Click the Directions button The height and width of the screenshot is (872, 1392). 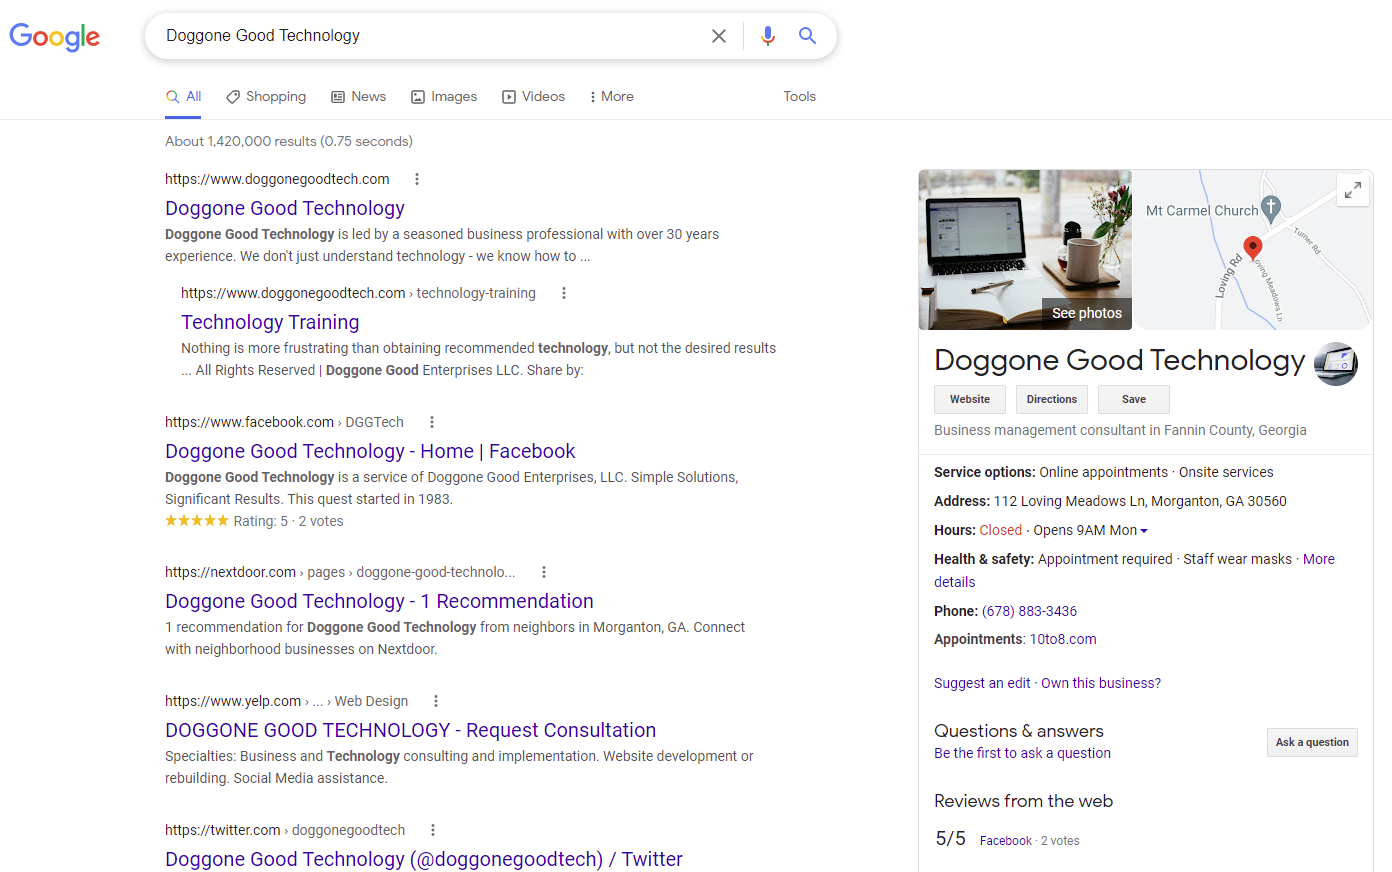pyautogui.click(x=1052, y=399)
